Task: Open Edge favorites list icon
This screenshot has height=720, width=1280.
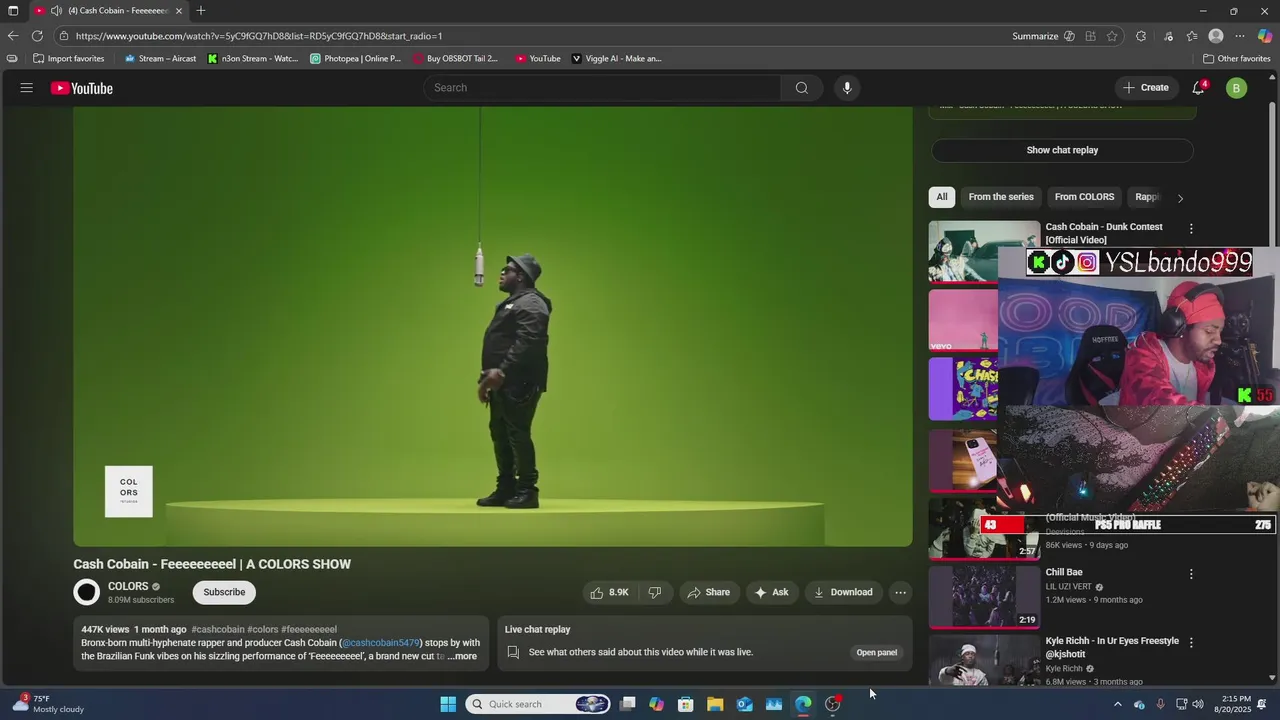Action: (x=1192, y=36)
